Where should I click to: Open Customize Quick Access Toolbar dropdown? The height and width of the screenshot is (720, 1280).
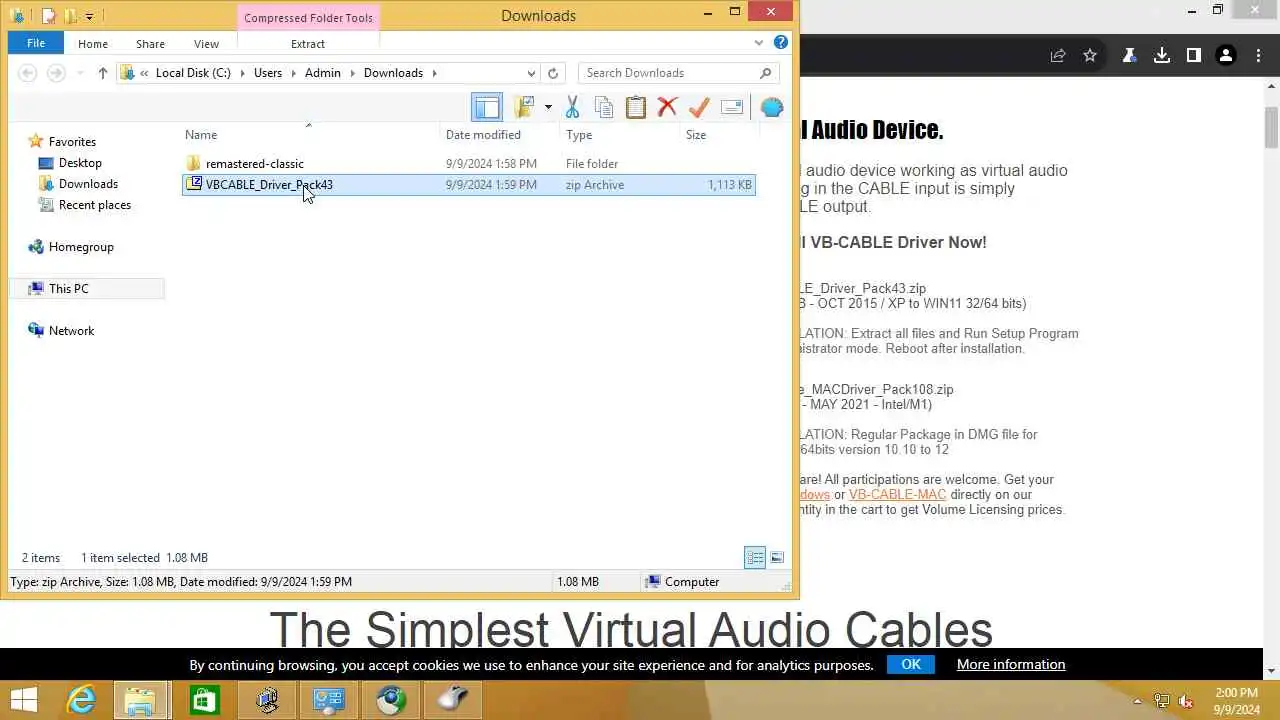[89, 16]
